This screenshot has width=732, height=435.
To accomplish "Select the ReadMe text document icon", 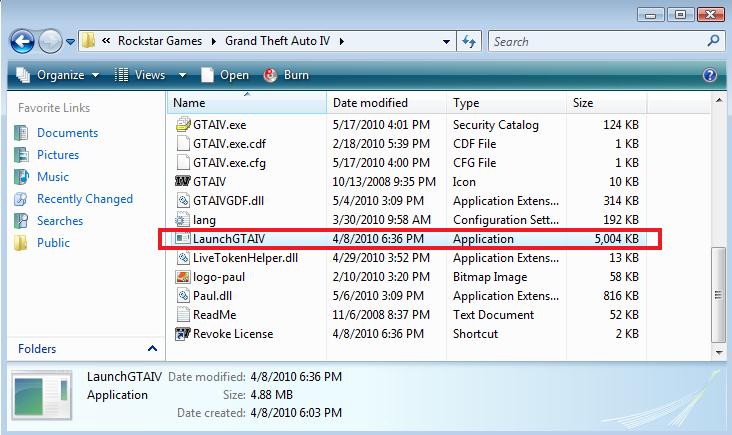I will pyautogui.click(x=183, y=315).
